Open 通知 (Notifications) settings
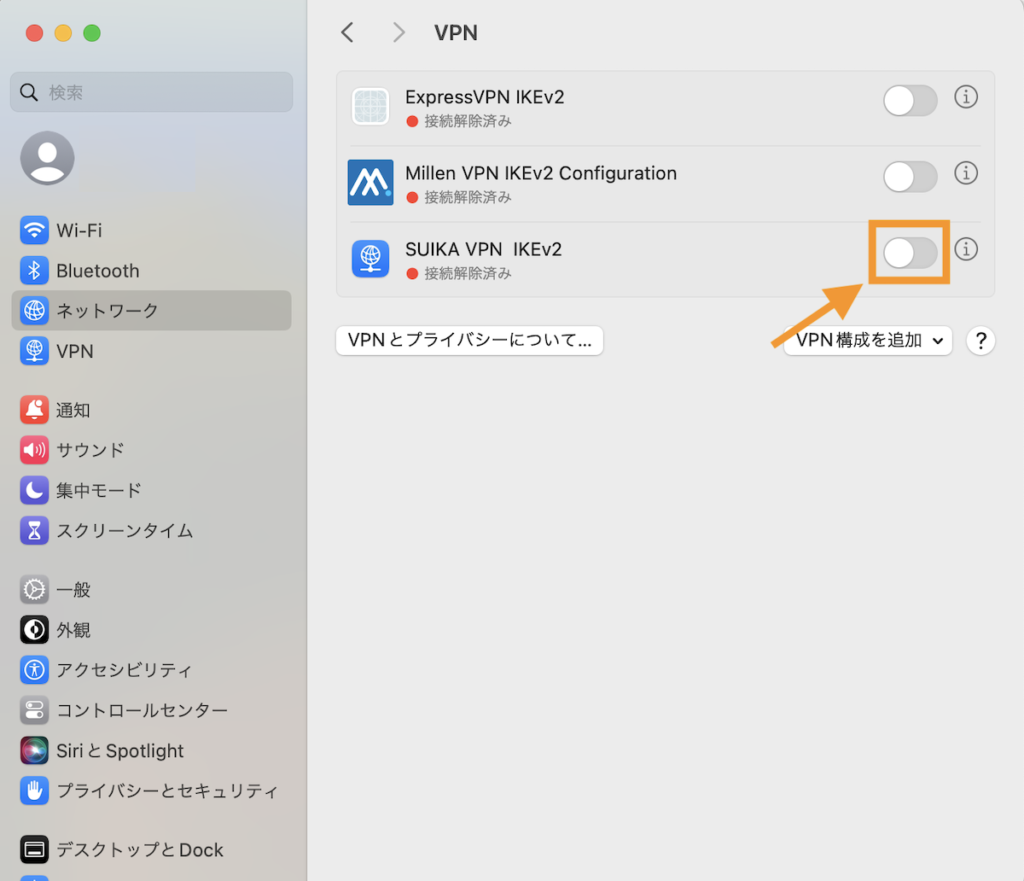 coord(70,410)
